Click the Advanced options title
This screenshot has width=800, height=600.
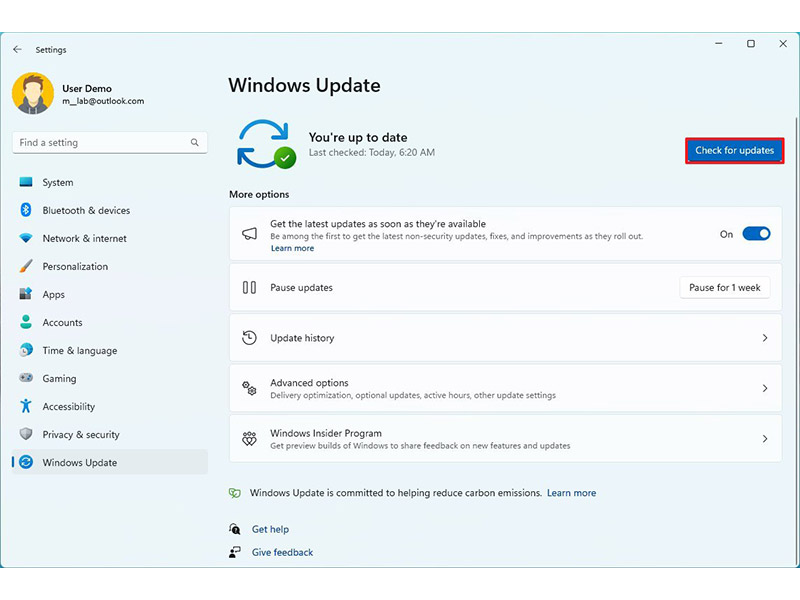click(x=309, y=383)
